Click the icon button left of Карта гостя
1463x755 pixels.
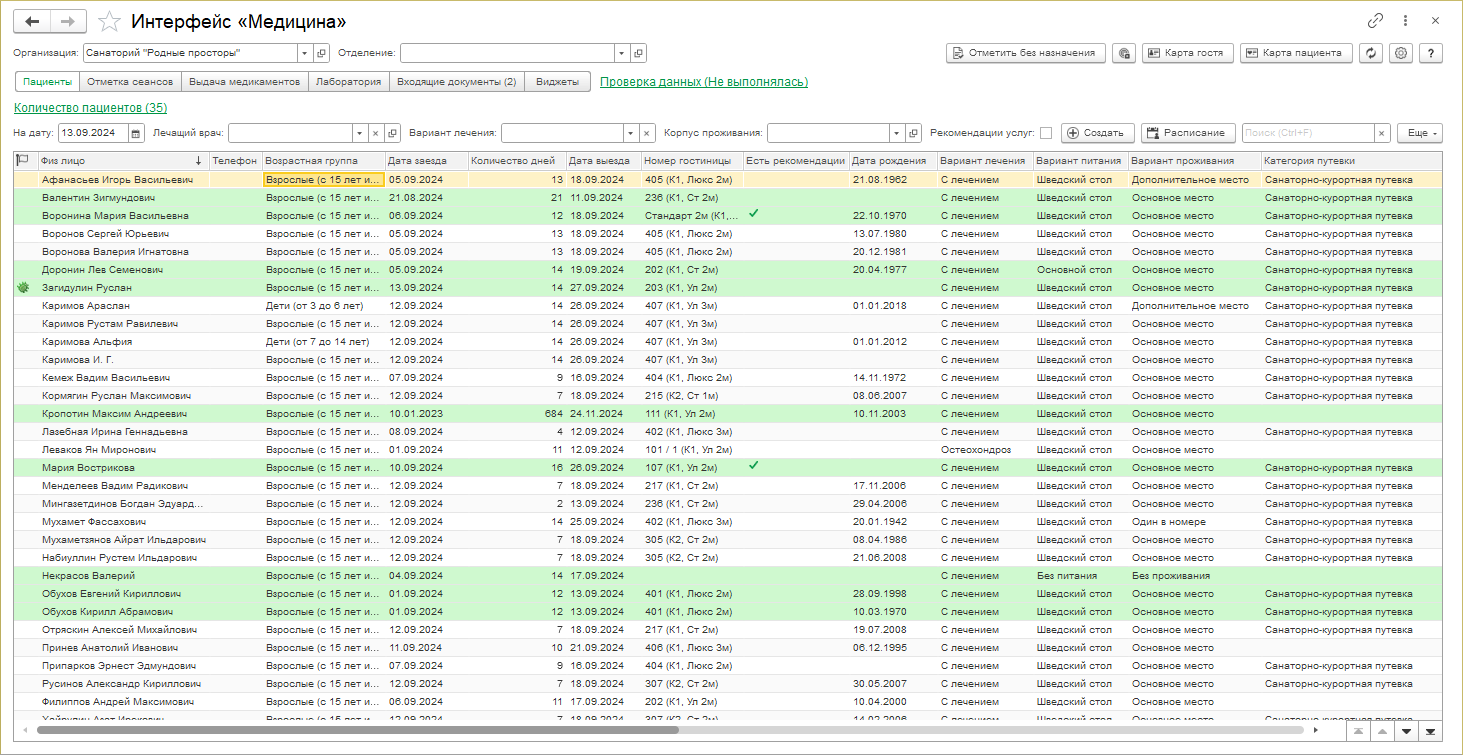coord(1124,53)
